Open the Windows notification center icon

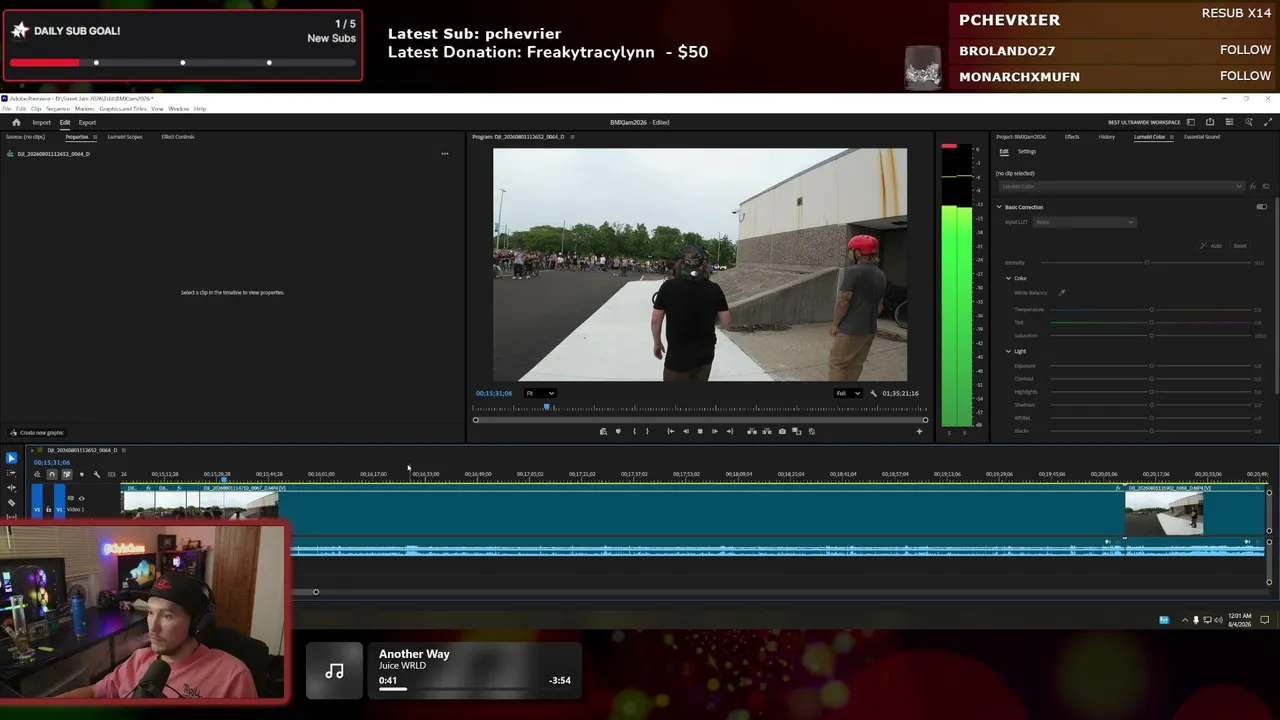tap(1264, 620)
